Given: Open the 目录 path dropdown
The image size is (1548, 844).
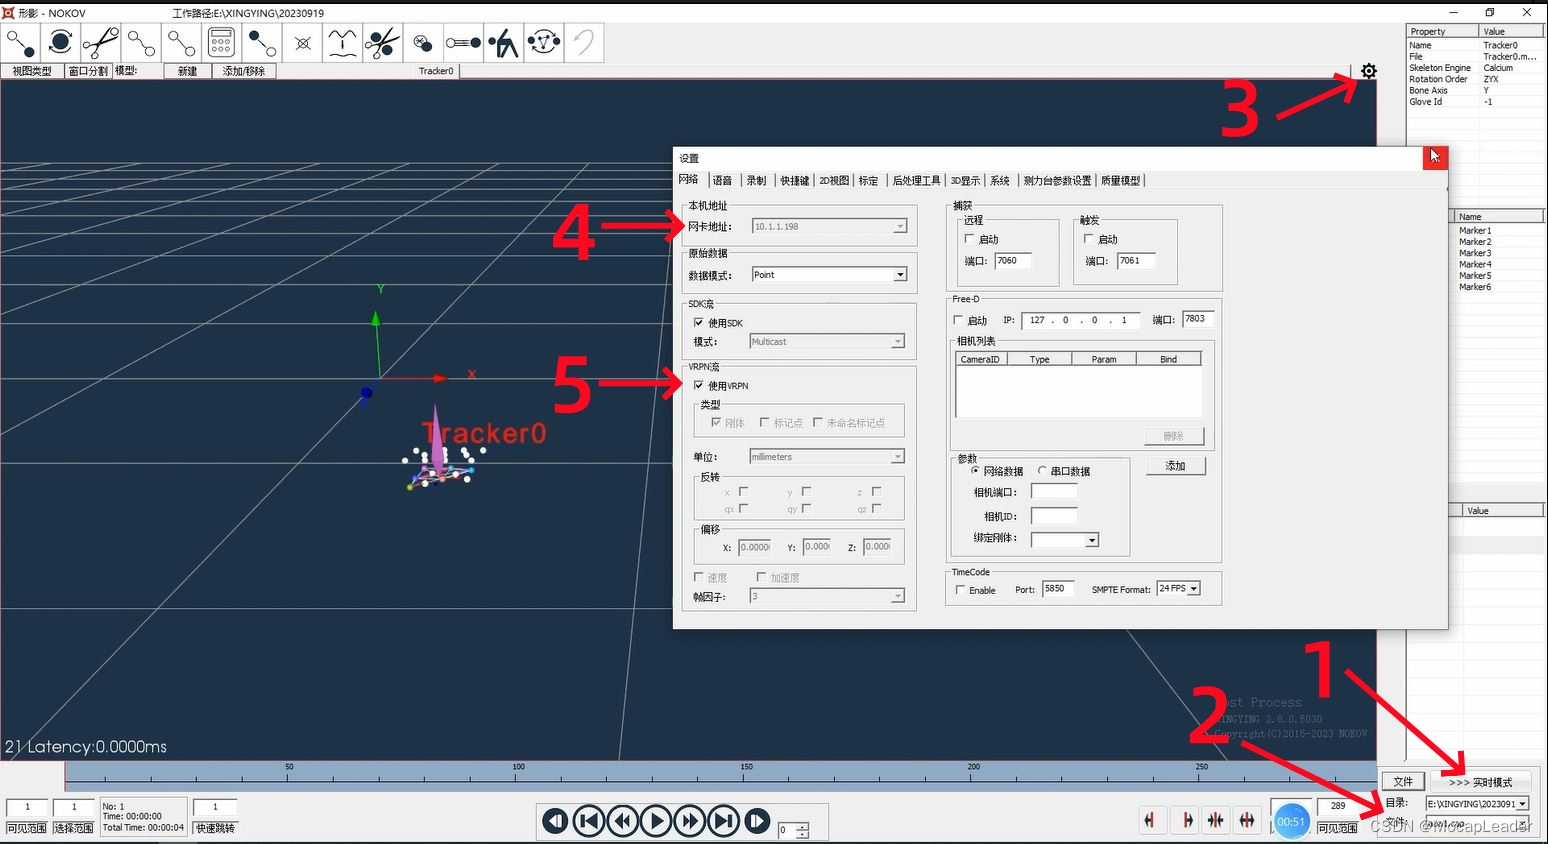Looking at the screenshot, I should coord(1477,803).
